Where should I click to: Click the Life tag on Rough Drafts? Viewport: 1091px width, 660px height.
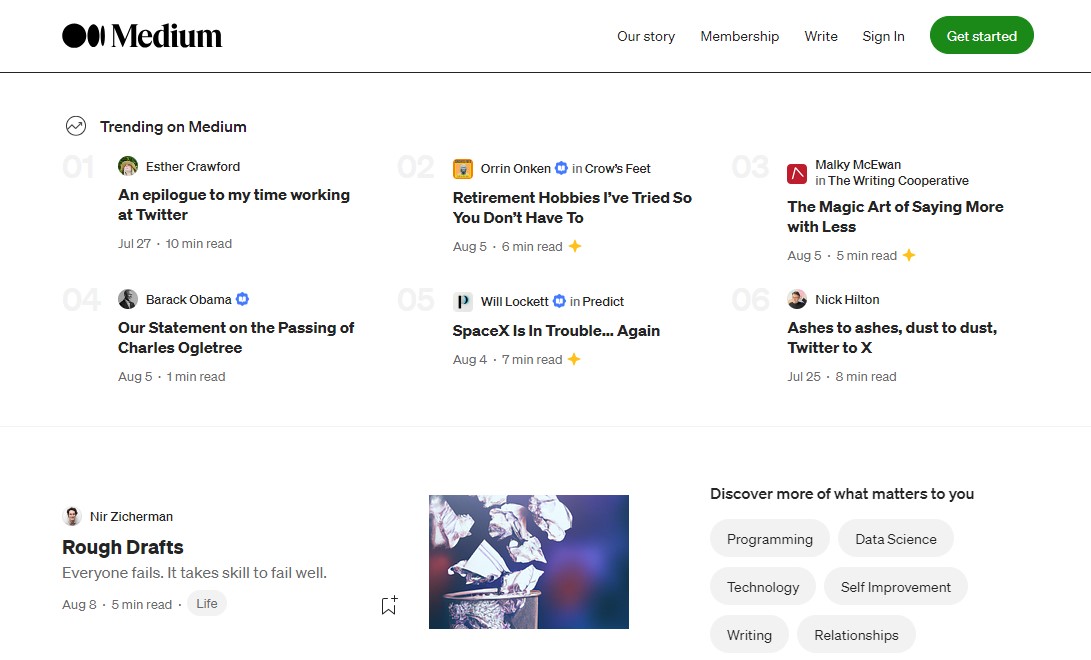coord(207,603)
